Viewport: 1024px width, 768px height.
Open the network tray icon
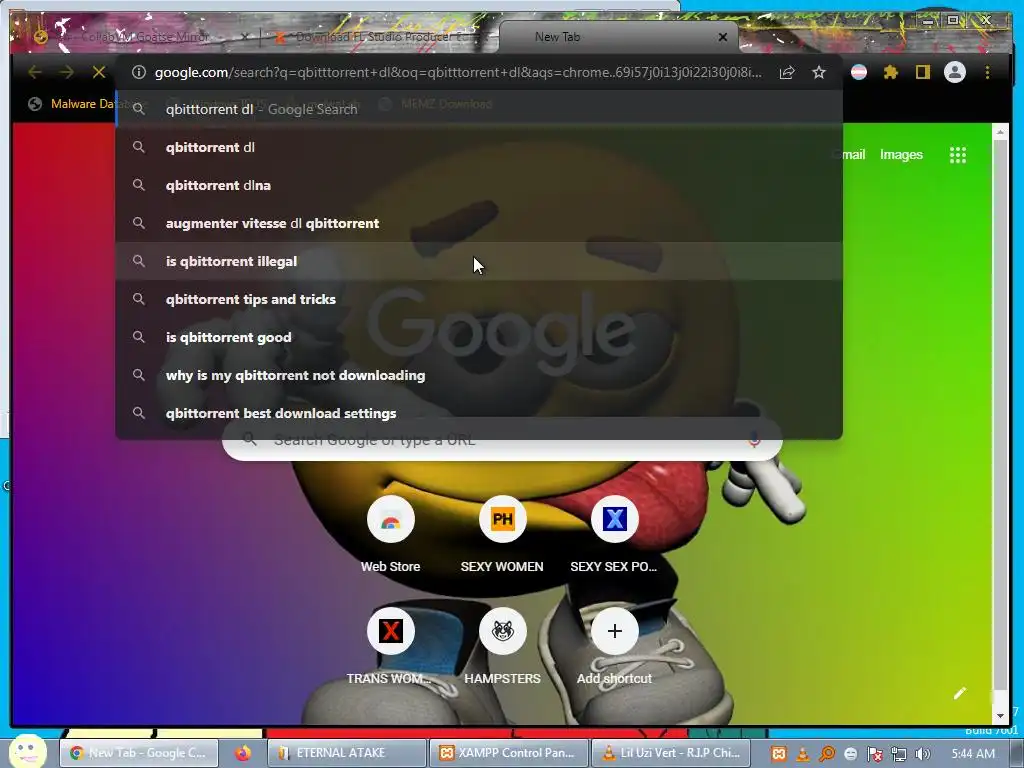pos(899,754)
